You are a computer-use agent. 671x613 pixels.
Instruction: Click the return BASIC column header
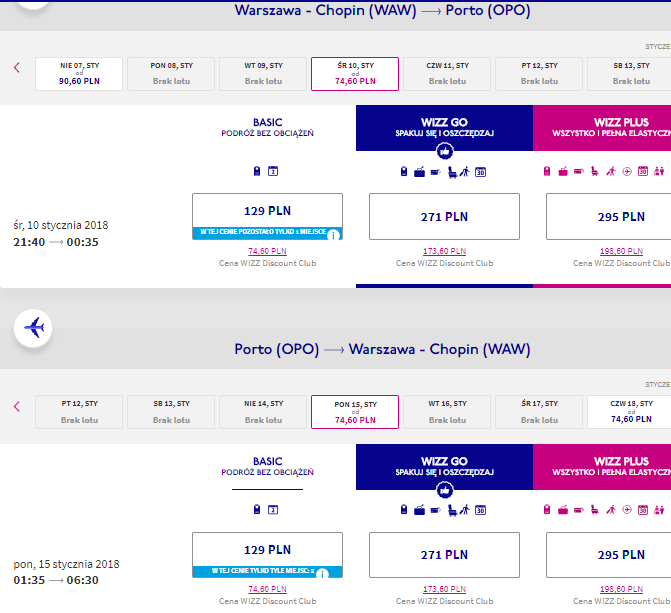point(267,467)
